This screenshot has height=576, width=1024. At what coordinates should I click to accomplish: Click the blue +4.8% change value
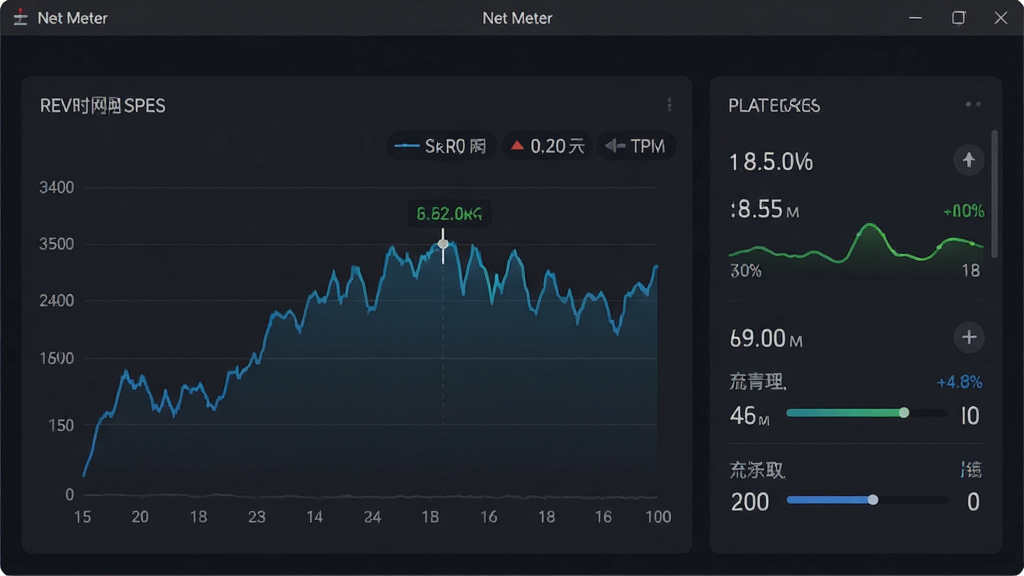(959, 382)
